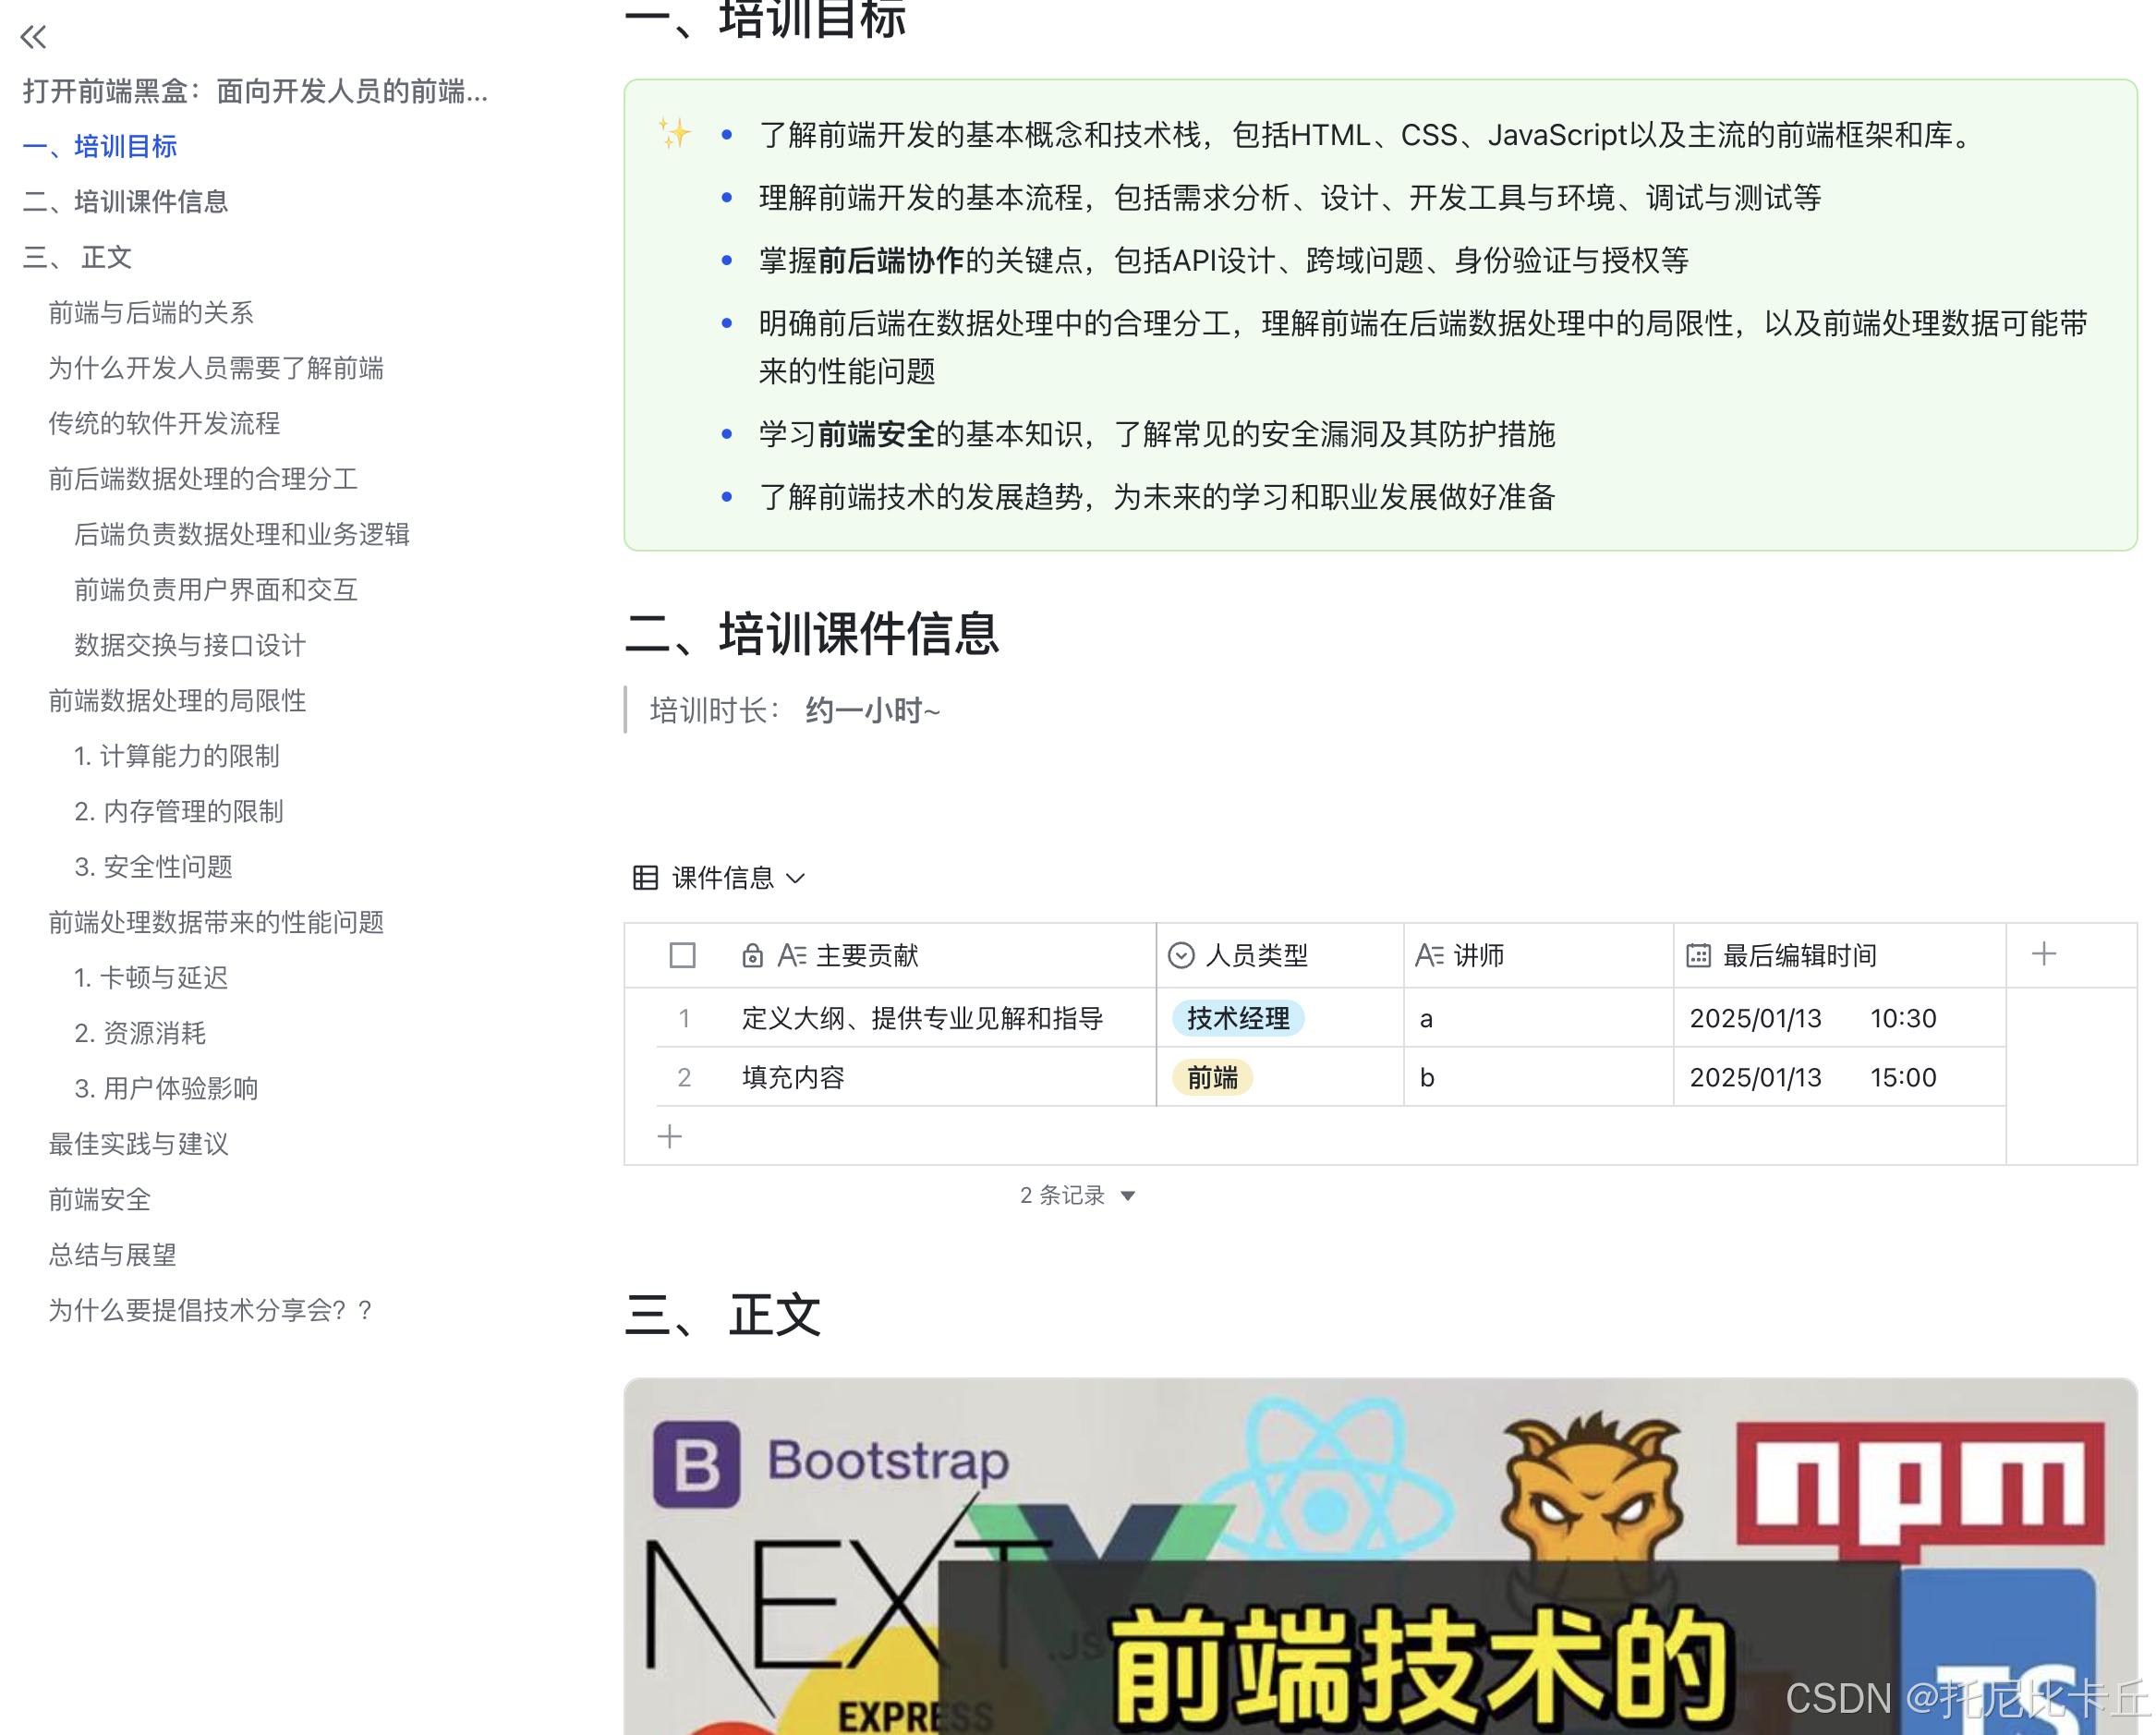
Task: Go to 前端负责用户界面和交互 section
Action: click(x=216, y=589)
